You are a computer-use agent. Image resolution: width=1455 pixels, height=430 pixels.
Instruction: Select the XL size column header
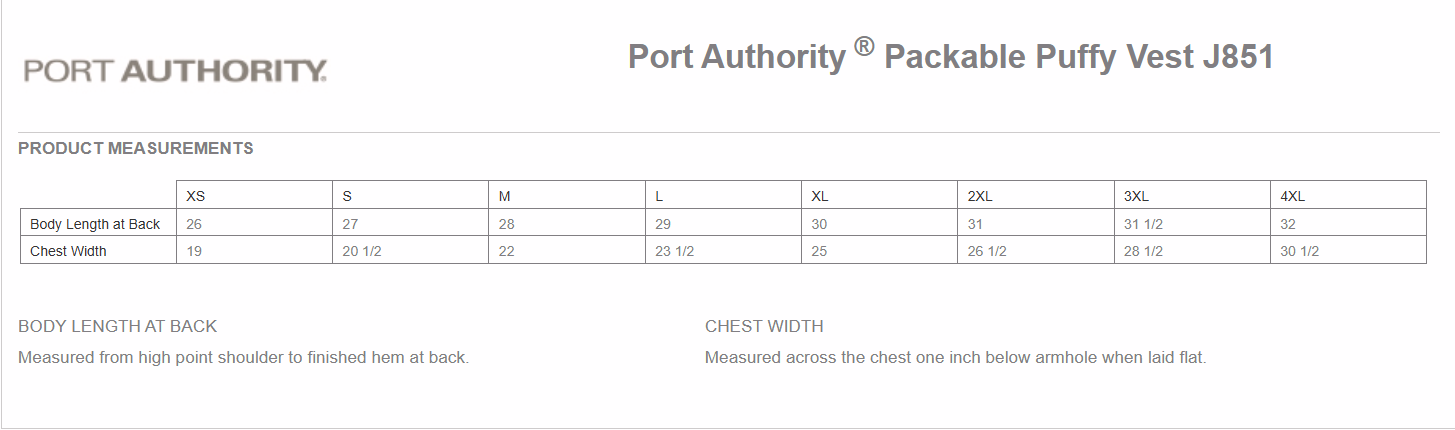click(820, 196)
